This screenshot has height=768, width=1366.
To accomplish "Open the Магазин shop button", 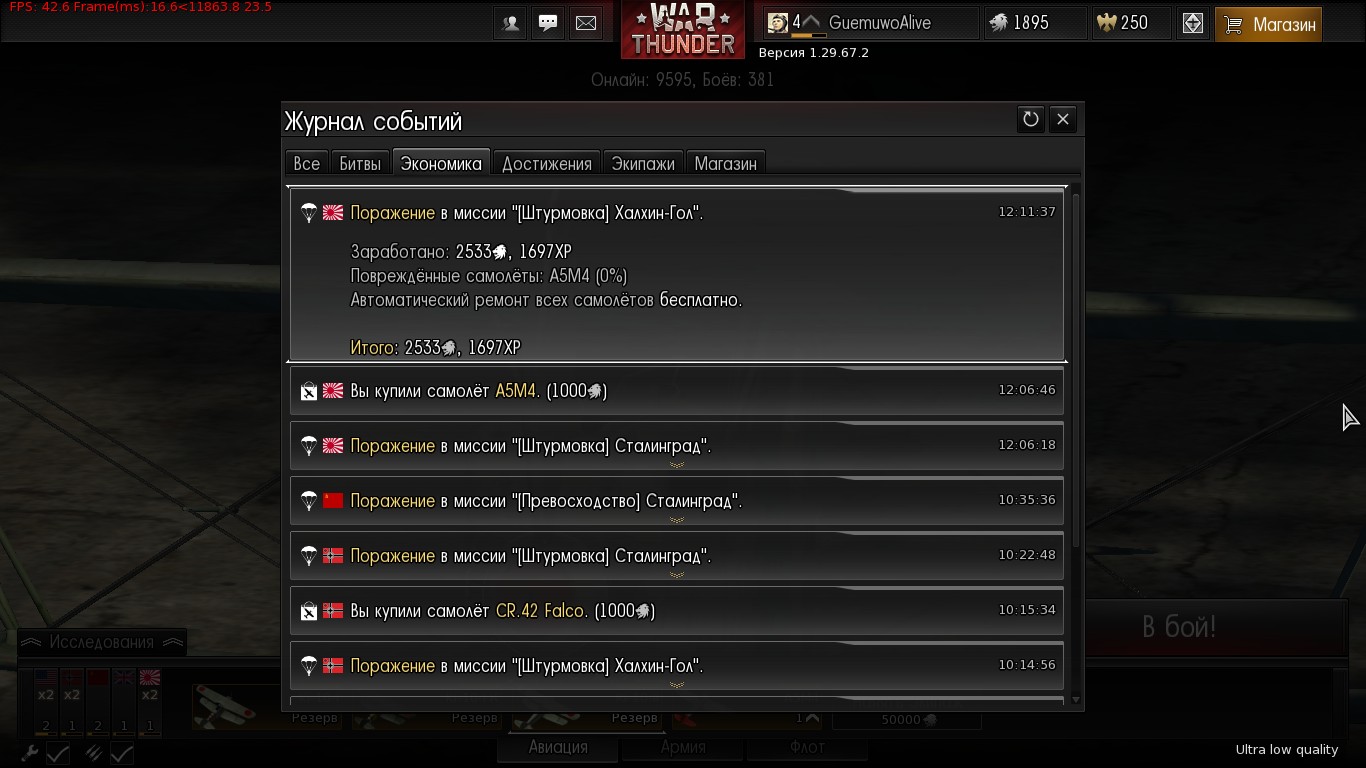I will tap(1268, 24).
